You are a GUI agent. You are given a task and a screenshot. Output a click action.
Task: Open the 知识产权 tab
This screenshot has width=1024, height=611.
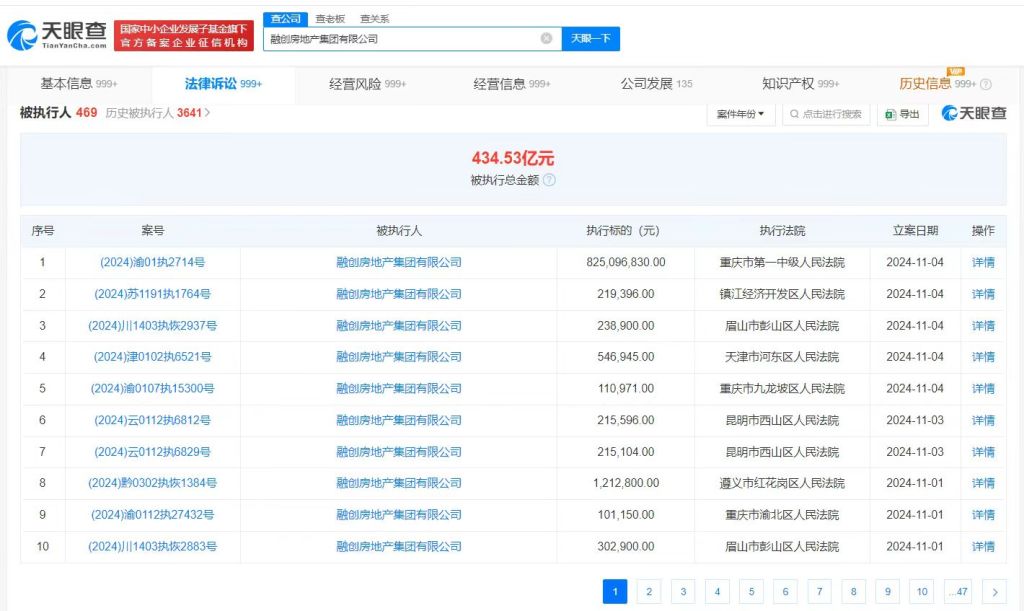click(801, 84)
